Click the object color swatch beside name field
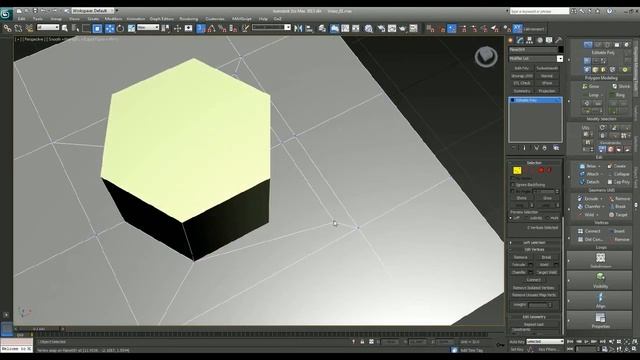640x360 pixels. point(561,49)
